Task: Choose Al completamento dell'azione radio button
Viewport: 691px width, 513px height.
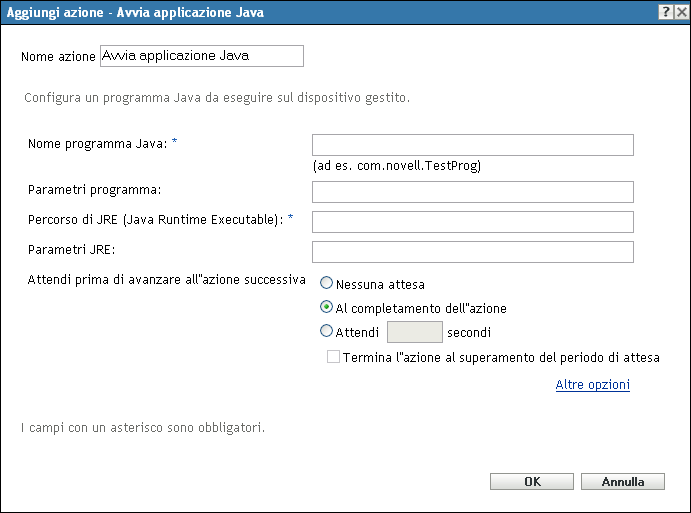Action: (x=327, y=308)
